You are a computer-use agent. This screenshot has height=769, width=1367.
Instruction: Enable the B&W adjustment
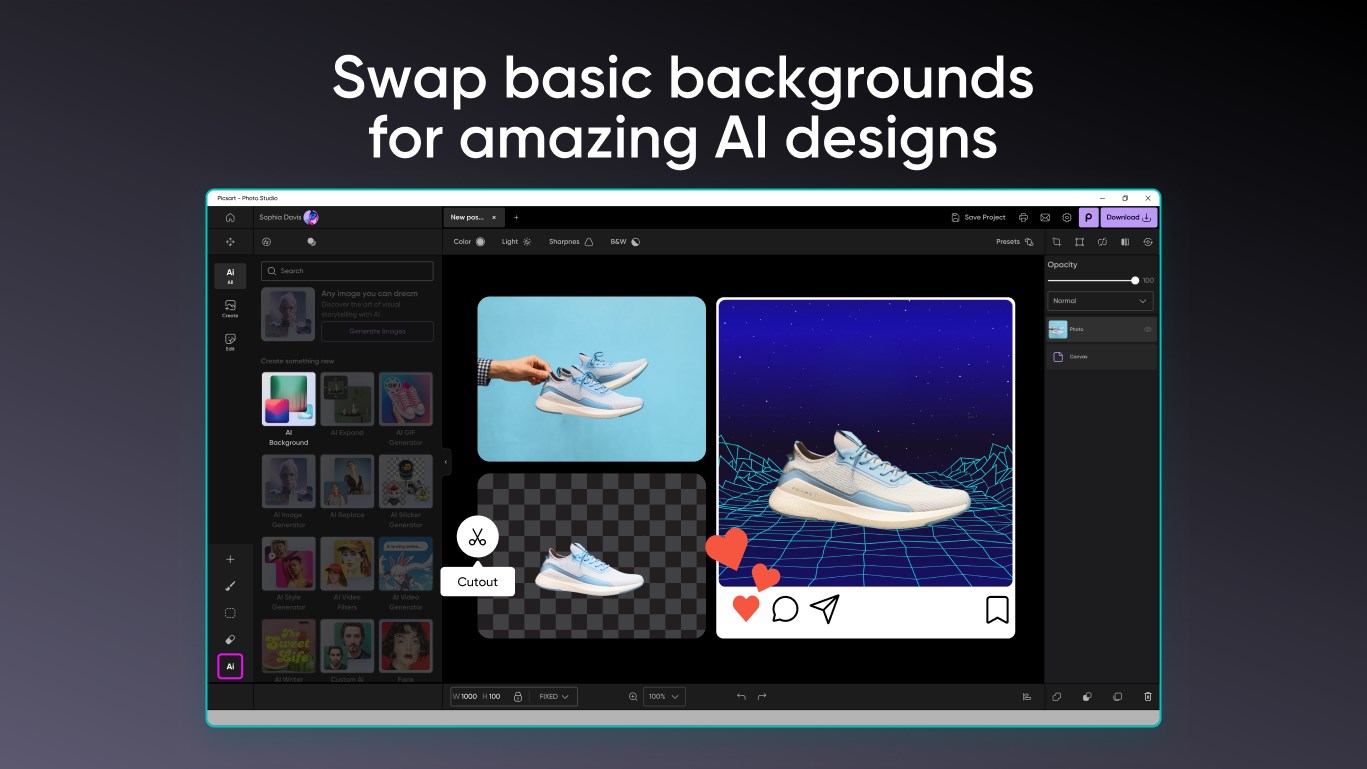pyautogui.click(x=624, y=241)
